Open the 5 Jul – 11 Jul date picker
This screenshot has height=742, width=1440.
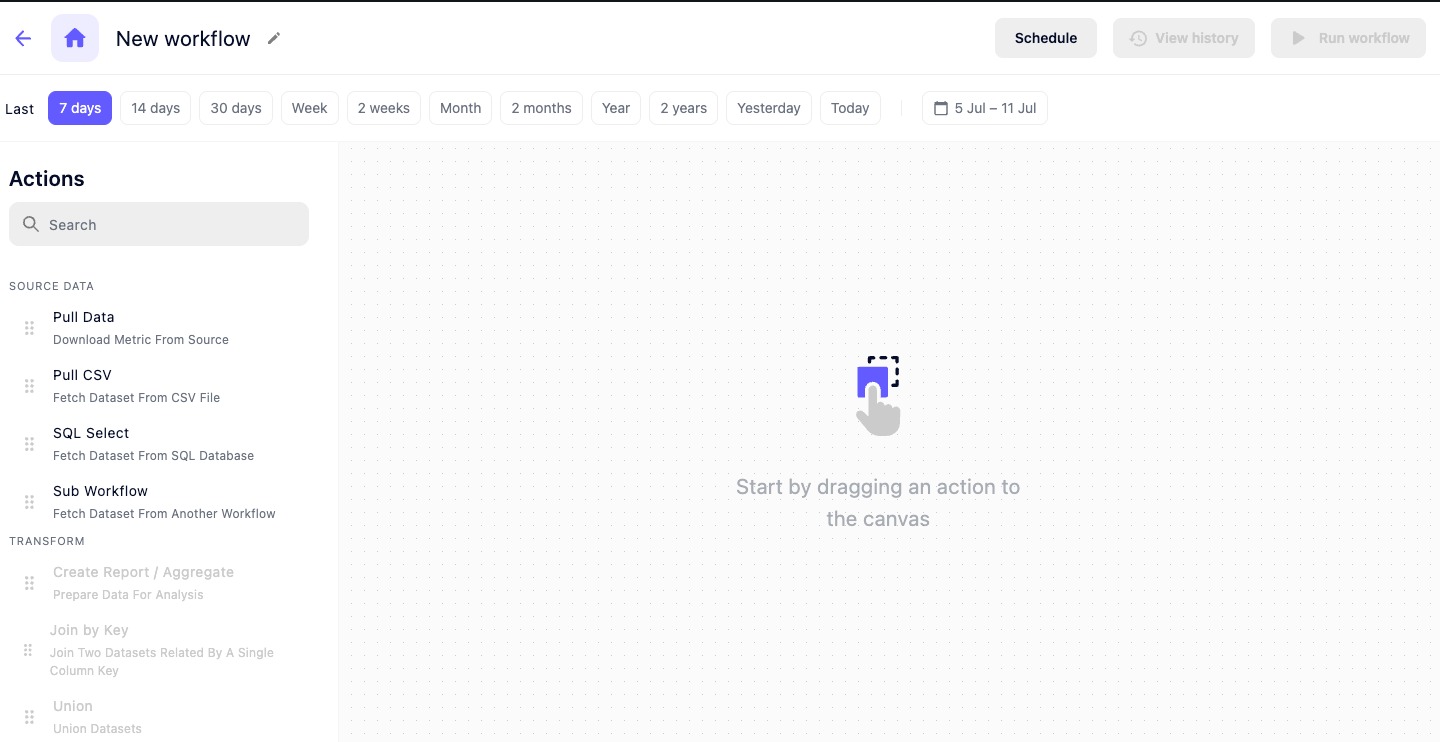click(985, 107)
